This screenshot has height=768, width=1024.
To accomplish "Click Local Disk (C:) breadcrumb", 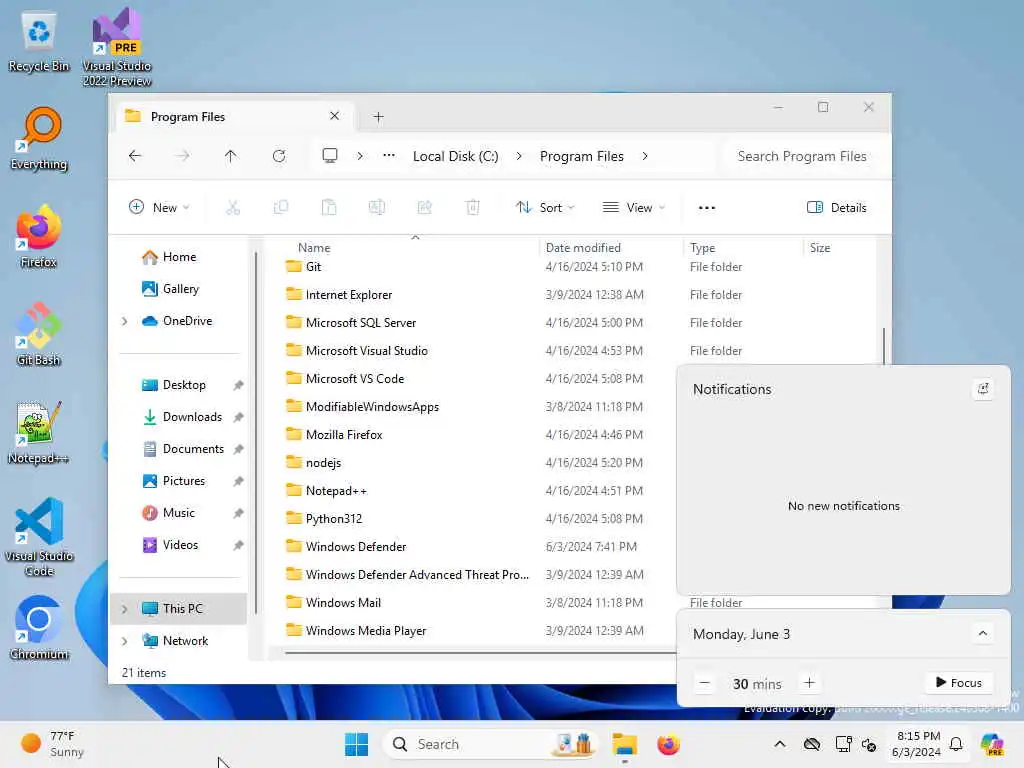I will pyautogui.click(x=455, y=156).
